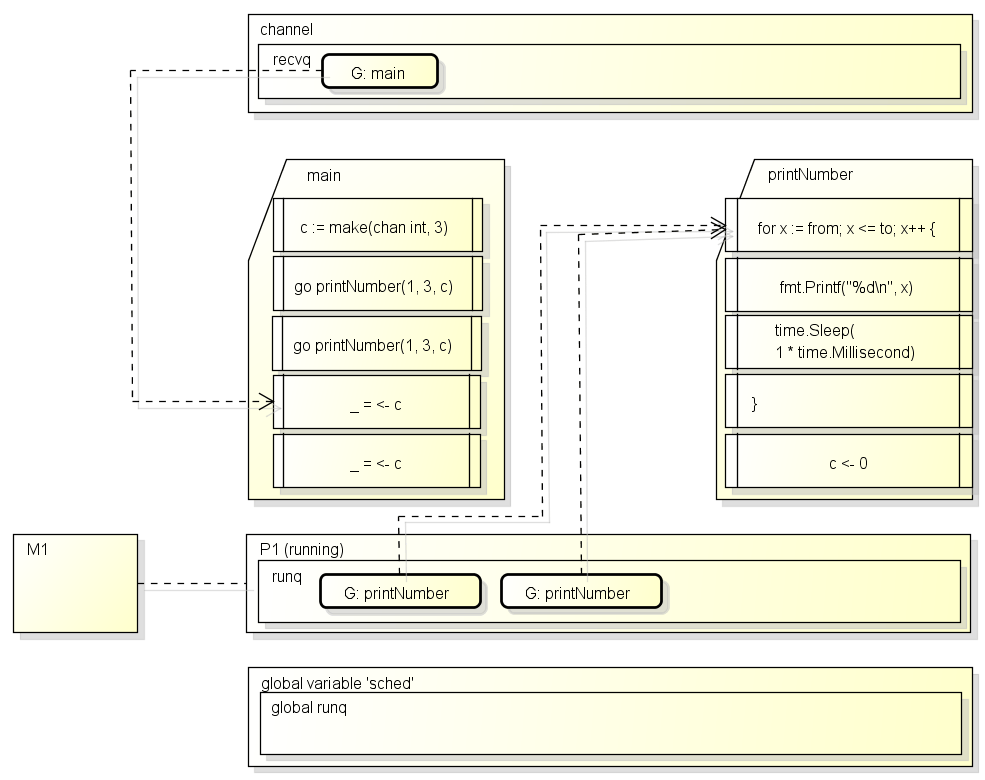Click the 'main' frame title

coord(324,175)
